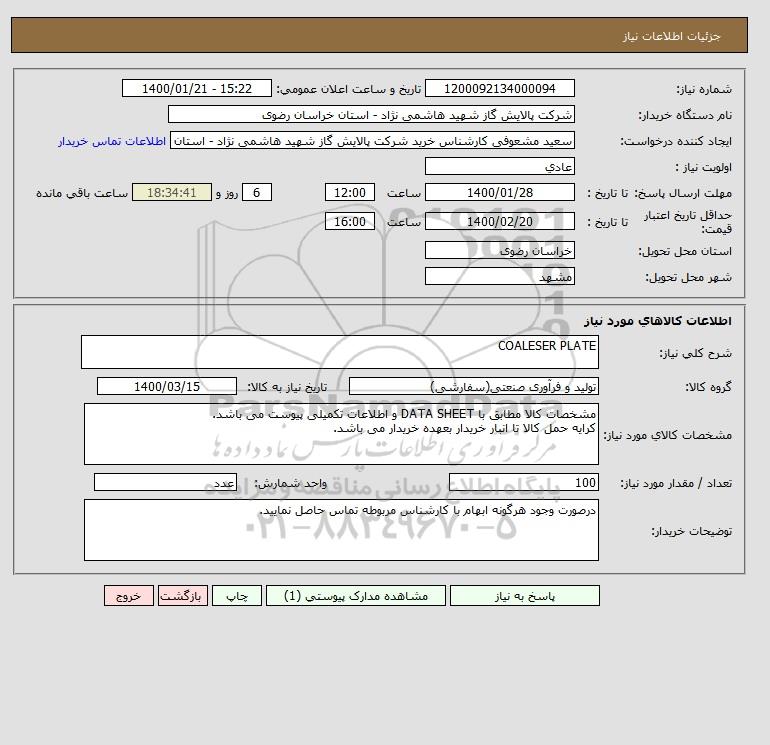Open مشاهده مدارک پیوستی (1) attachments
This screenshot has height=745, width=770.
tap(356, 596)
